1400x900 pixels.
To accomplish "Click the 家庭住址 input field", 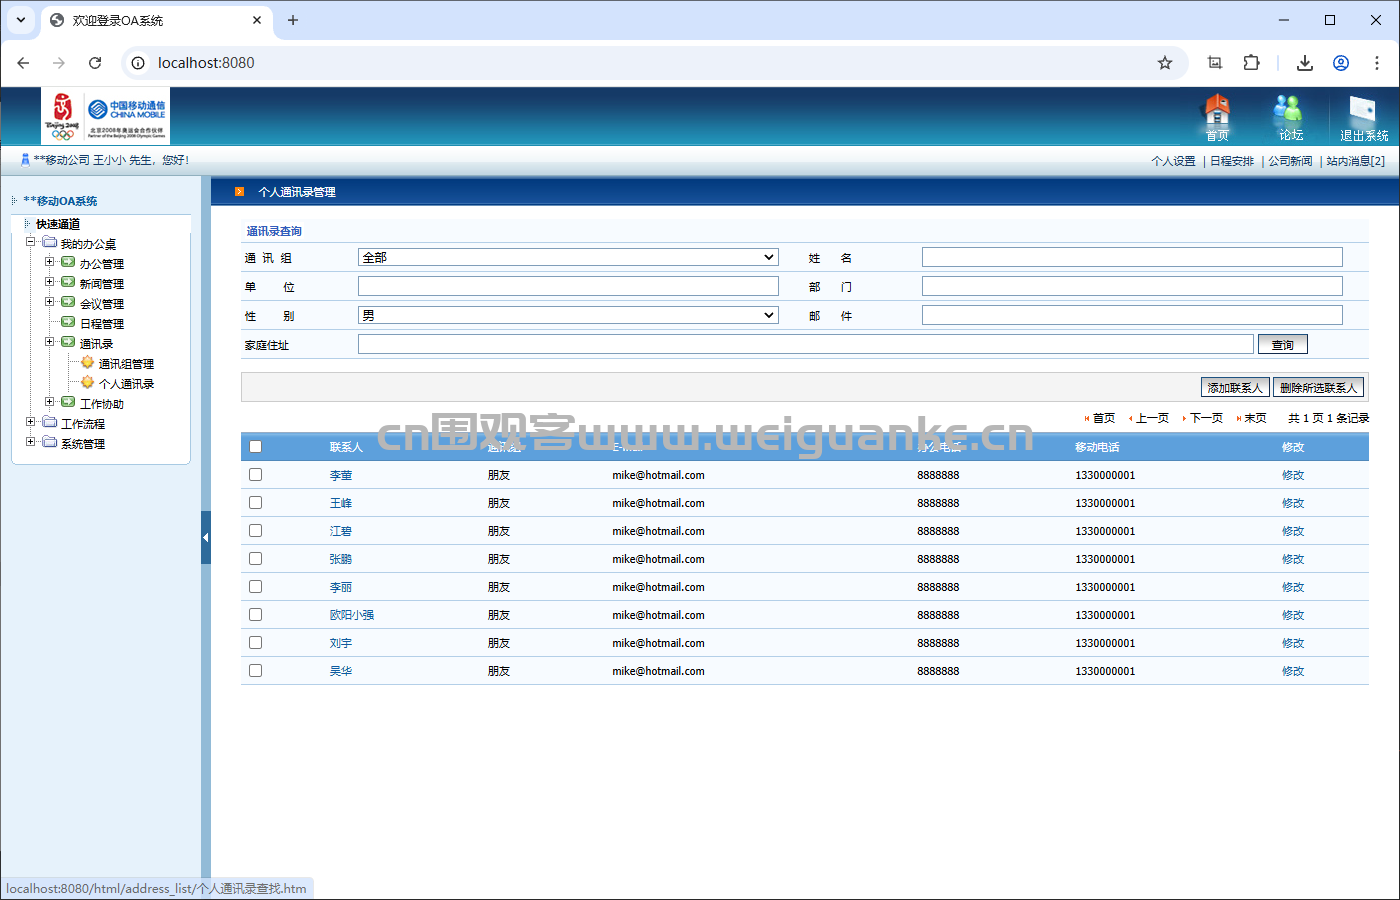I will coord(806,344).
